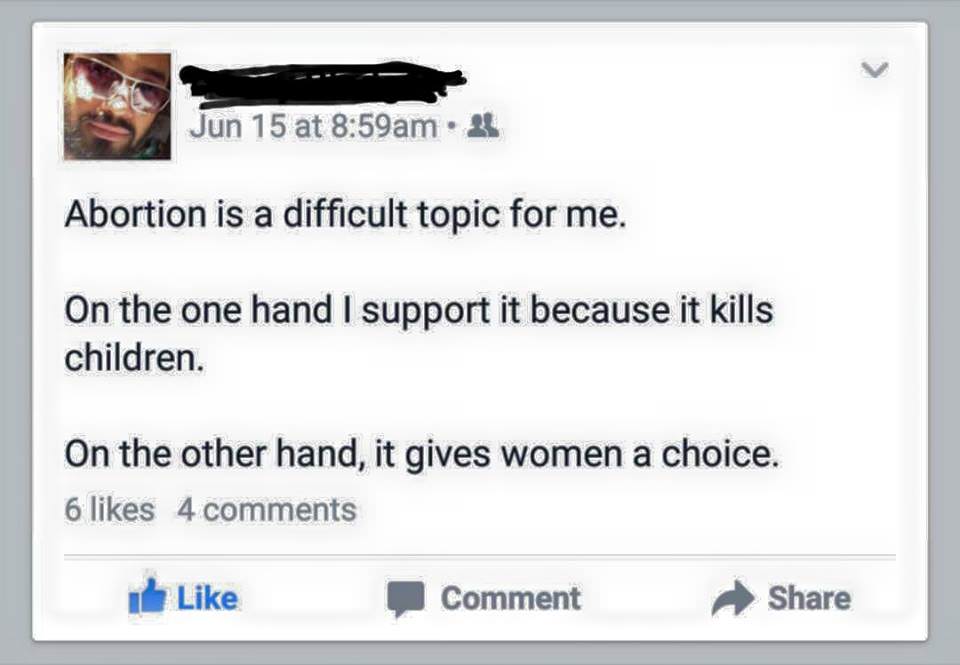
Task: Open the "4 comments" thread
Action: tap(266, 509)
